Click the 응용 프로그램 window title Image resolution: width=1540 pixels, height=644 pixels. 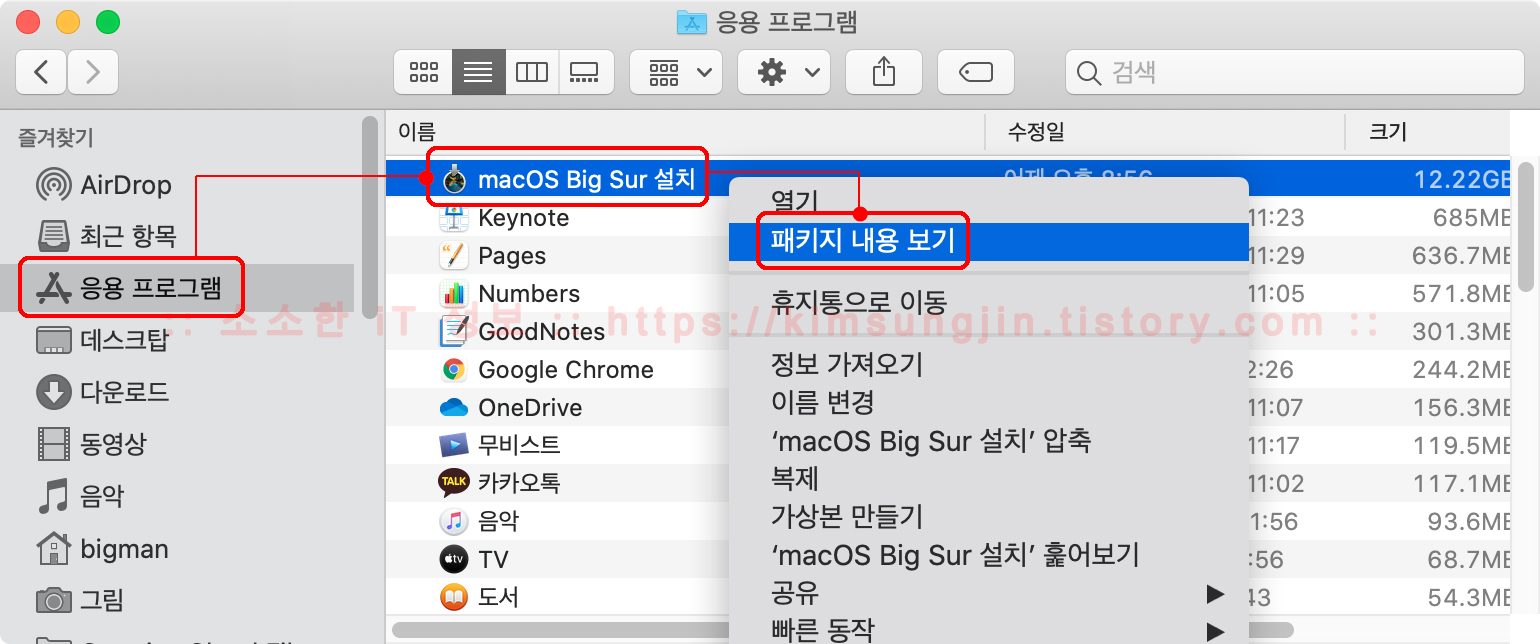coord(786,21)
